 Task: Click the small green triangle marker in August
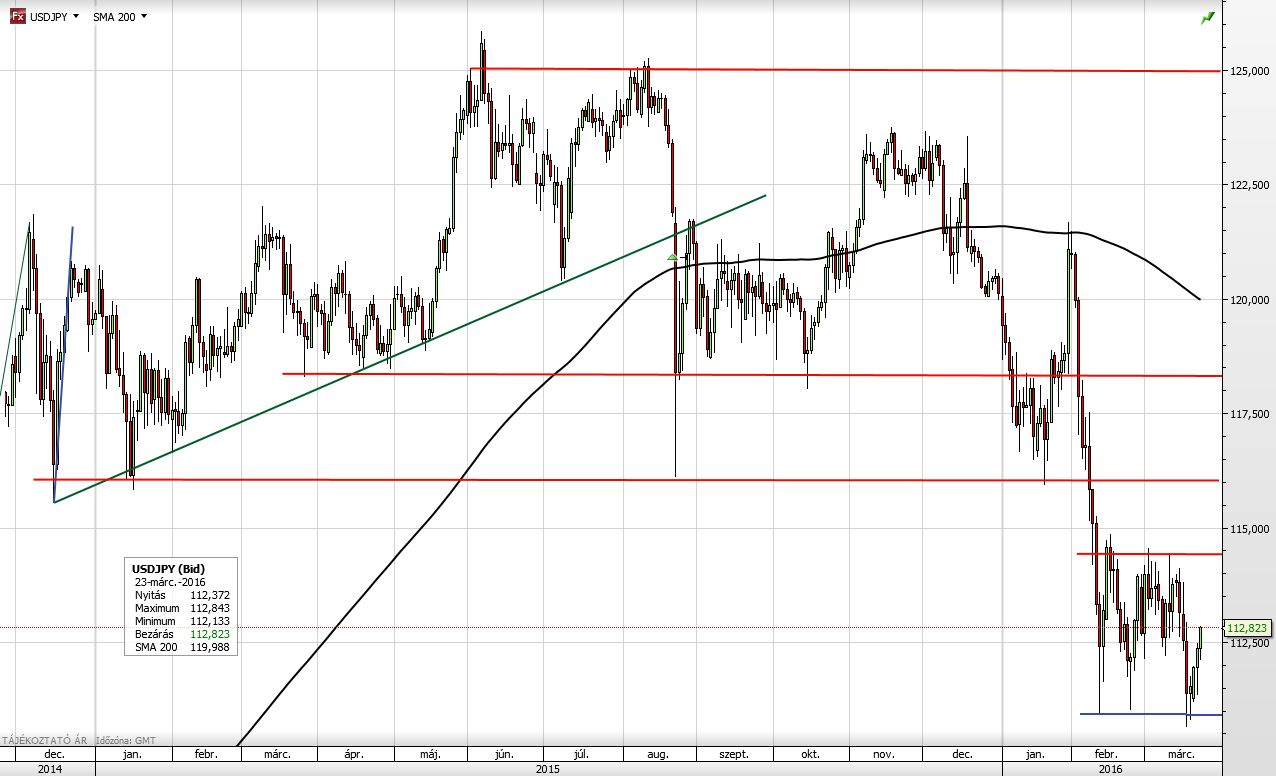(672, 257)
